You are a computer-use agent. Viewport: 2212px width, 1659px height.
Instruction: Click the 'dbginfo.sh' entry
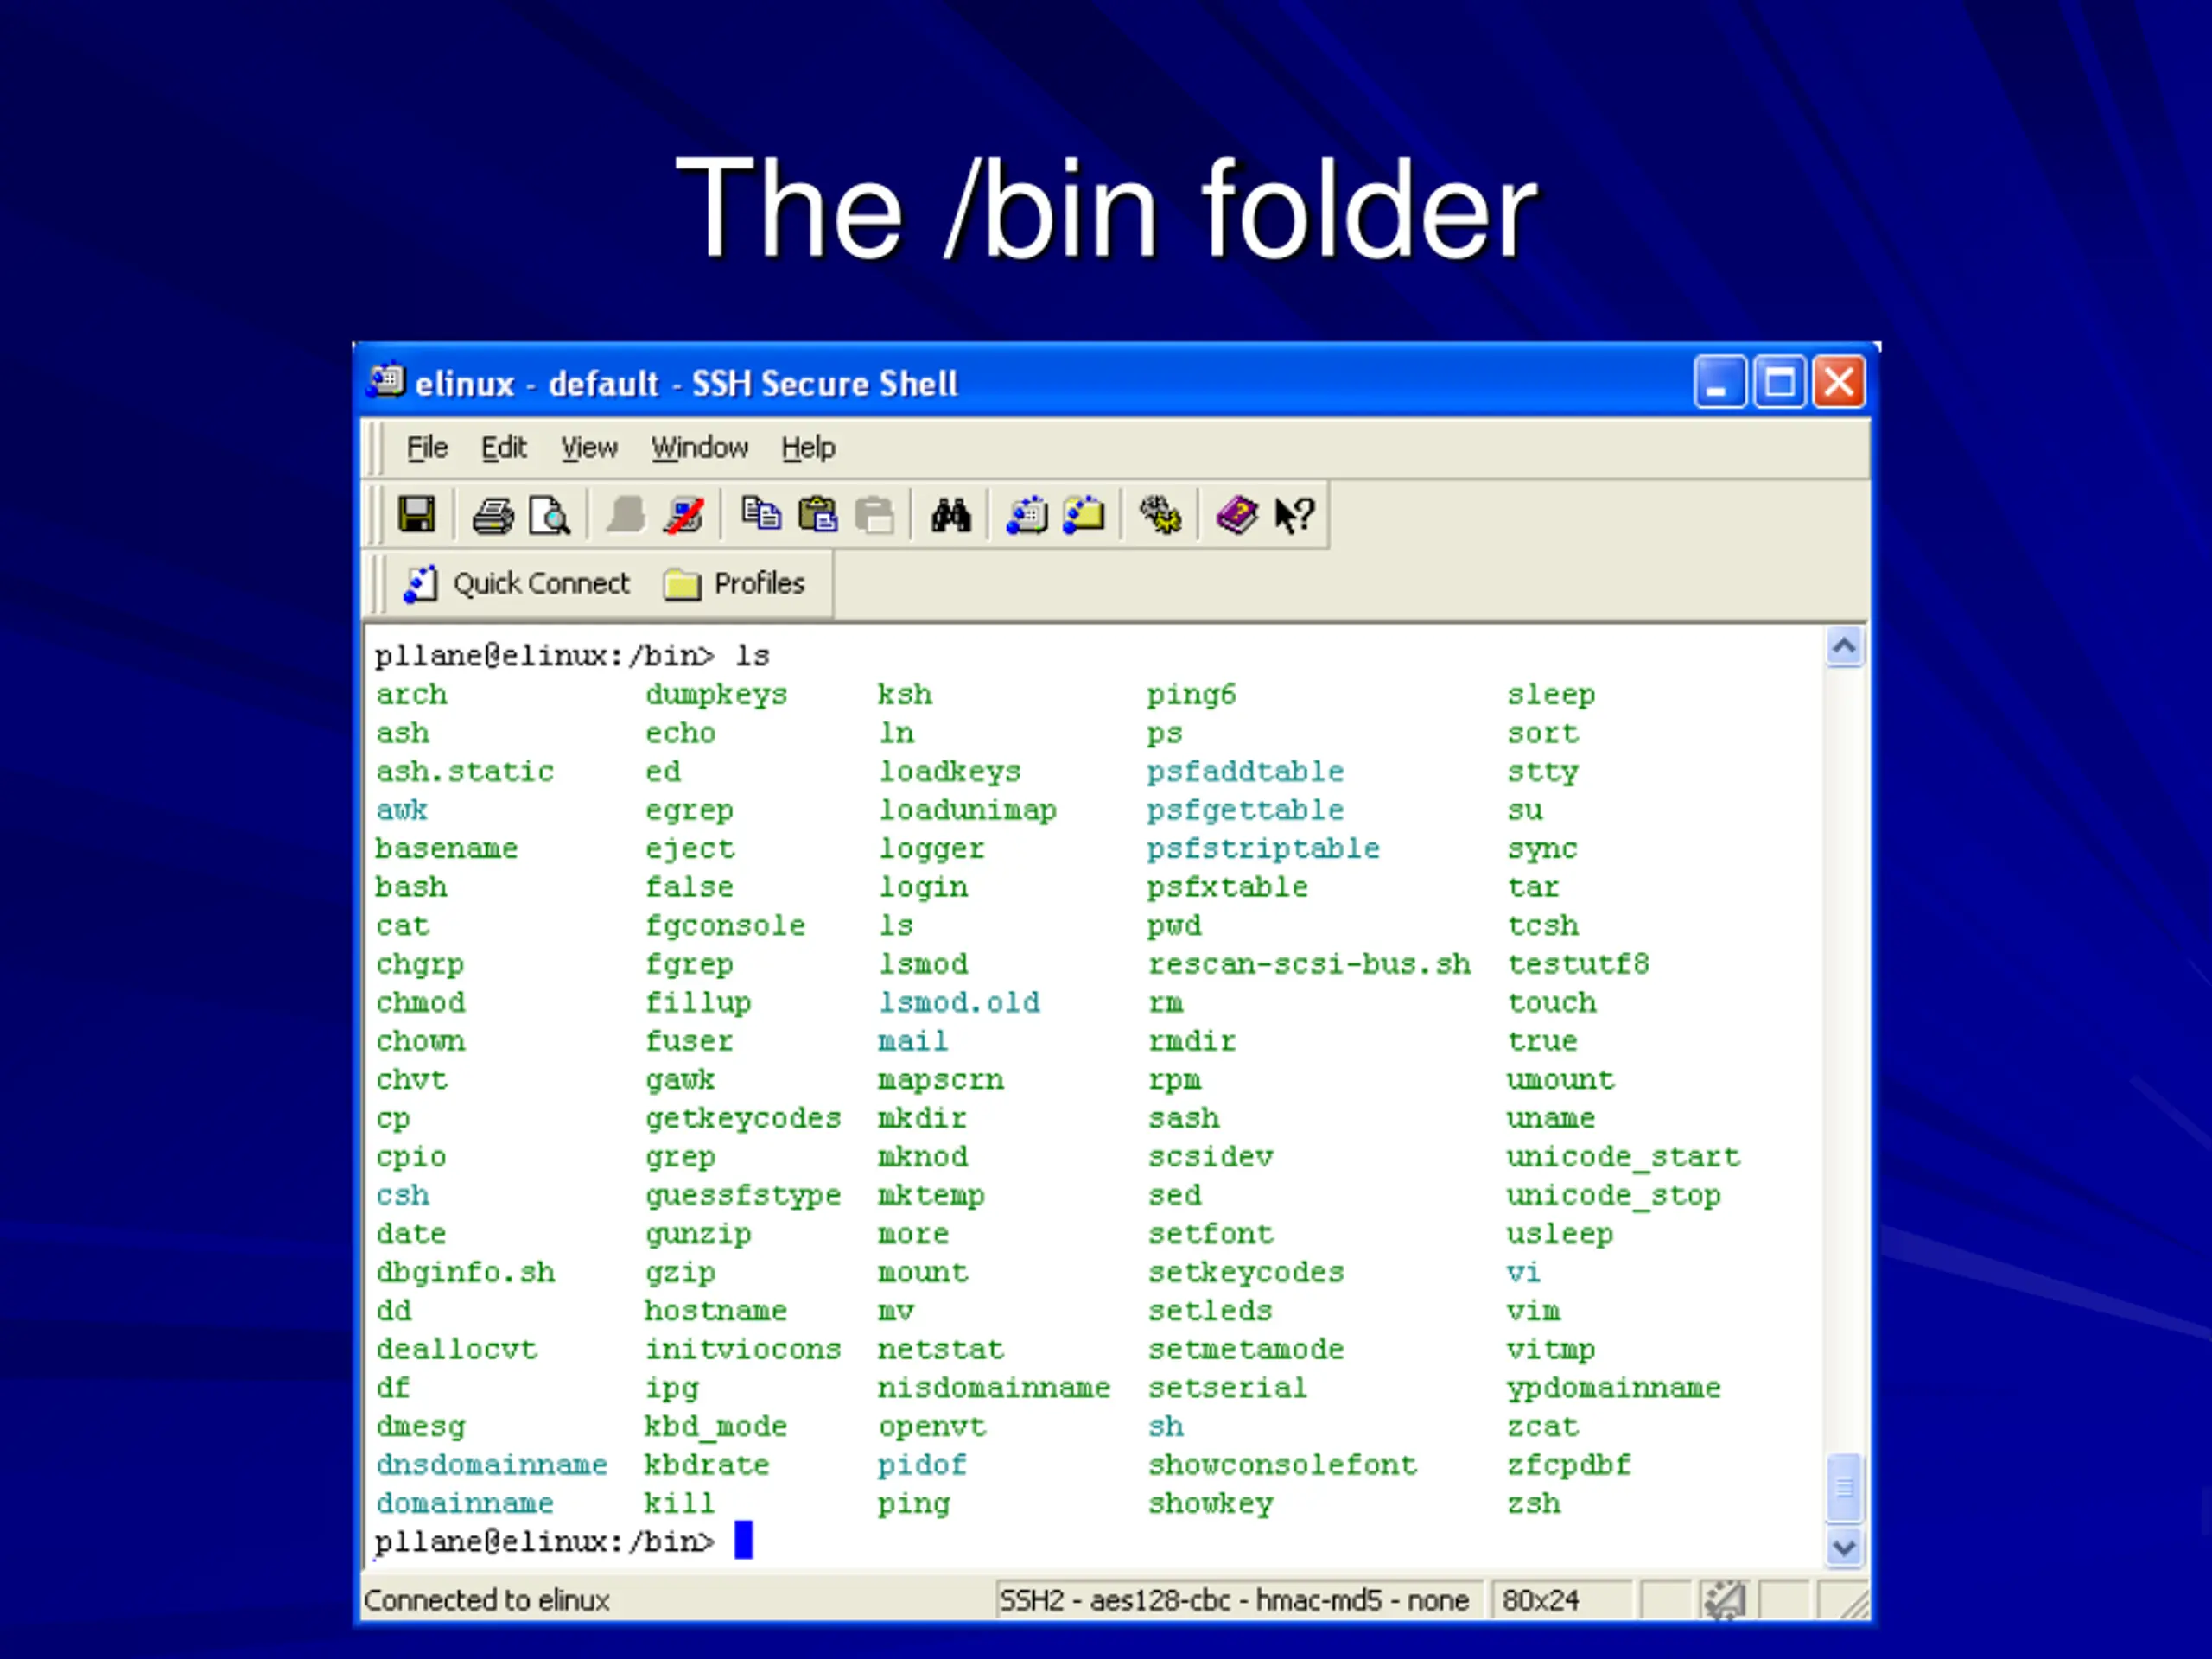click(x=465, y=1272)
